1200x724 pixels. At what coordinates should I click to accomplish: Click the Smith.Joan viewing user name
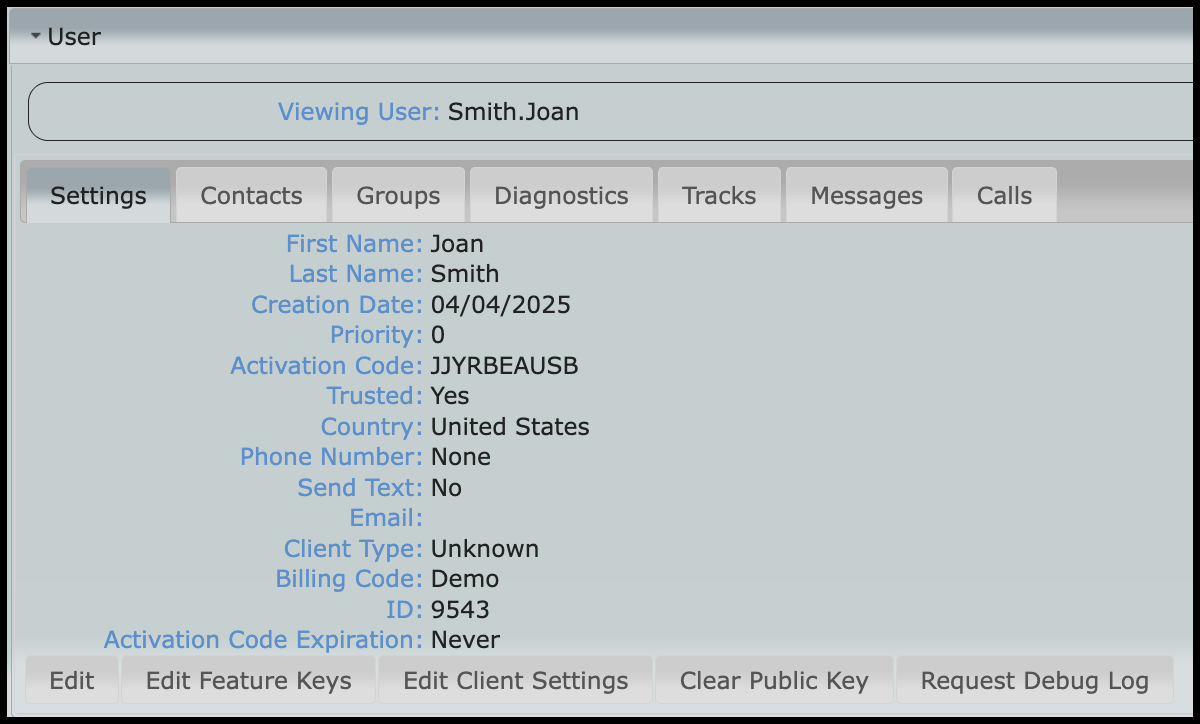pyautogui.click(x=513, y=111)
